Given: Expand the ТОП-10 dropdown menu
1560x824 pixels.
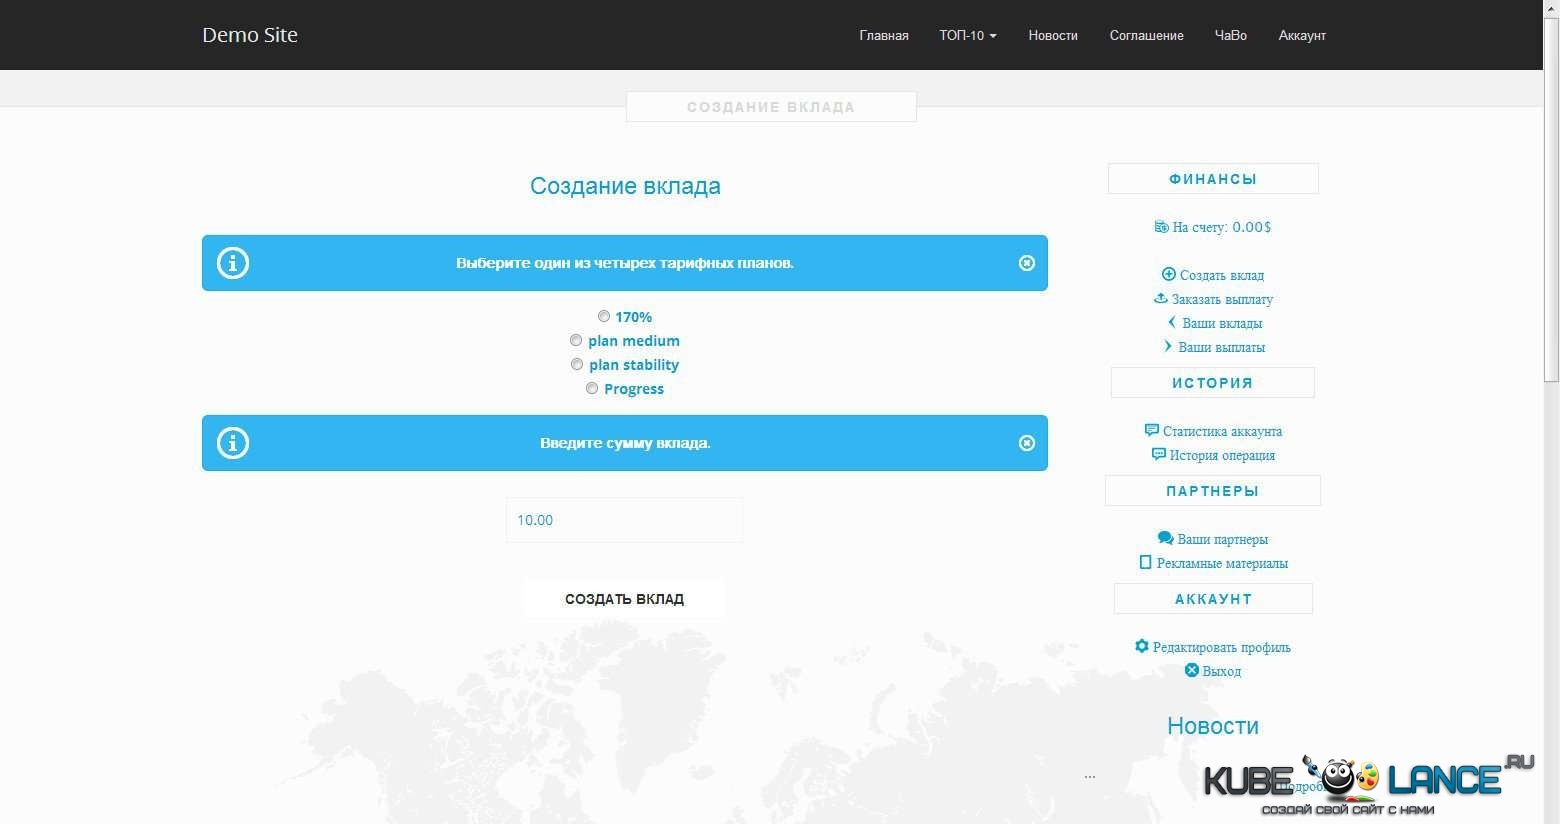Looking at the screenshot, I should click(x=967, y=35).
